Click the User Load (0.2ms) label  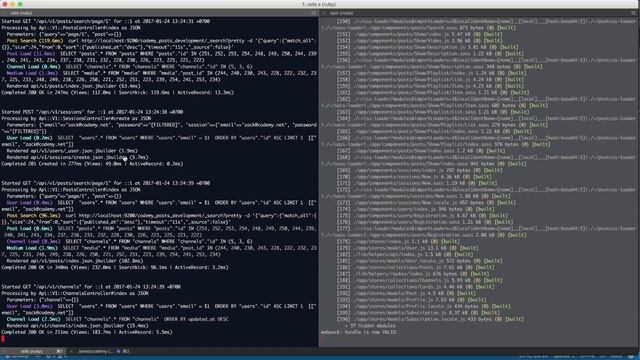tap(29, 138)
